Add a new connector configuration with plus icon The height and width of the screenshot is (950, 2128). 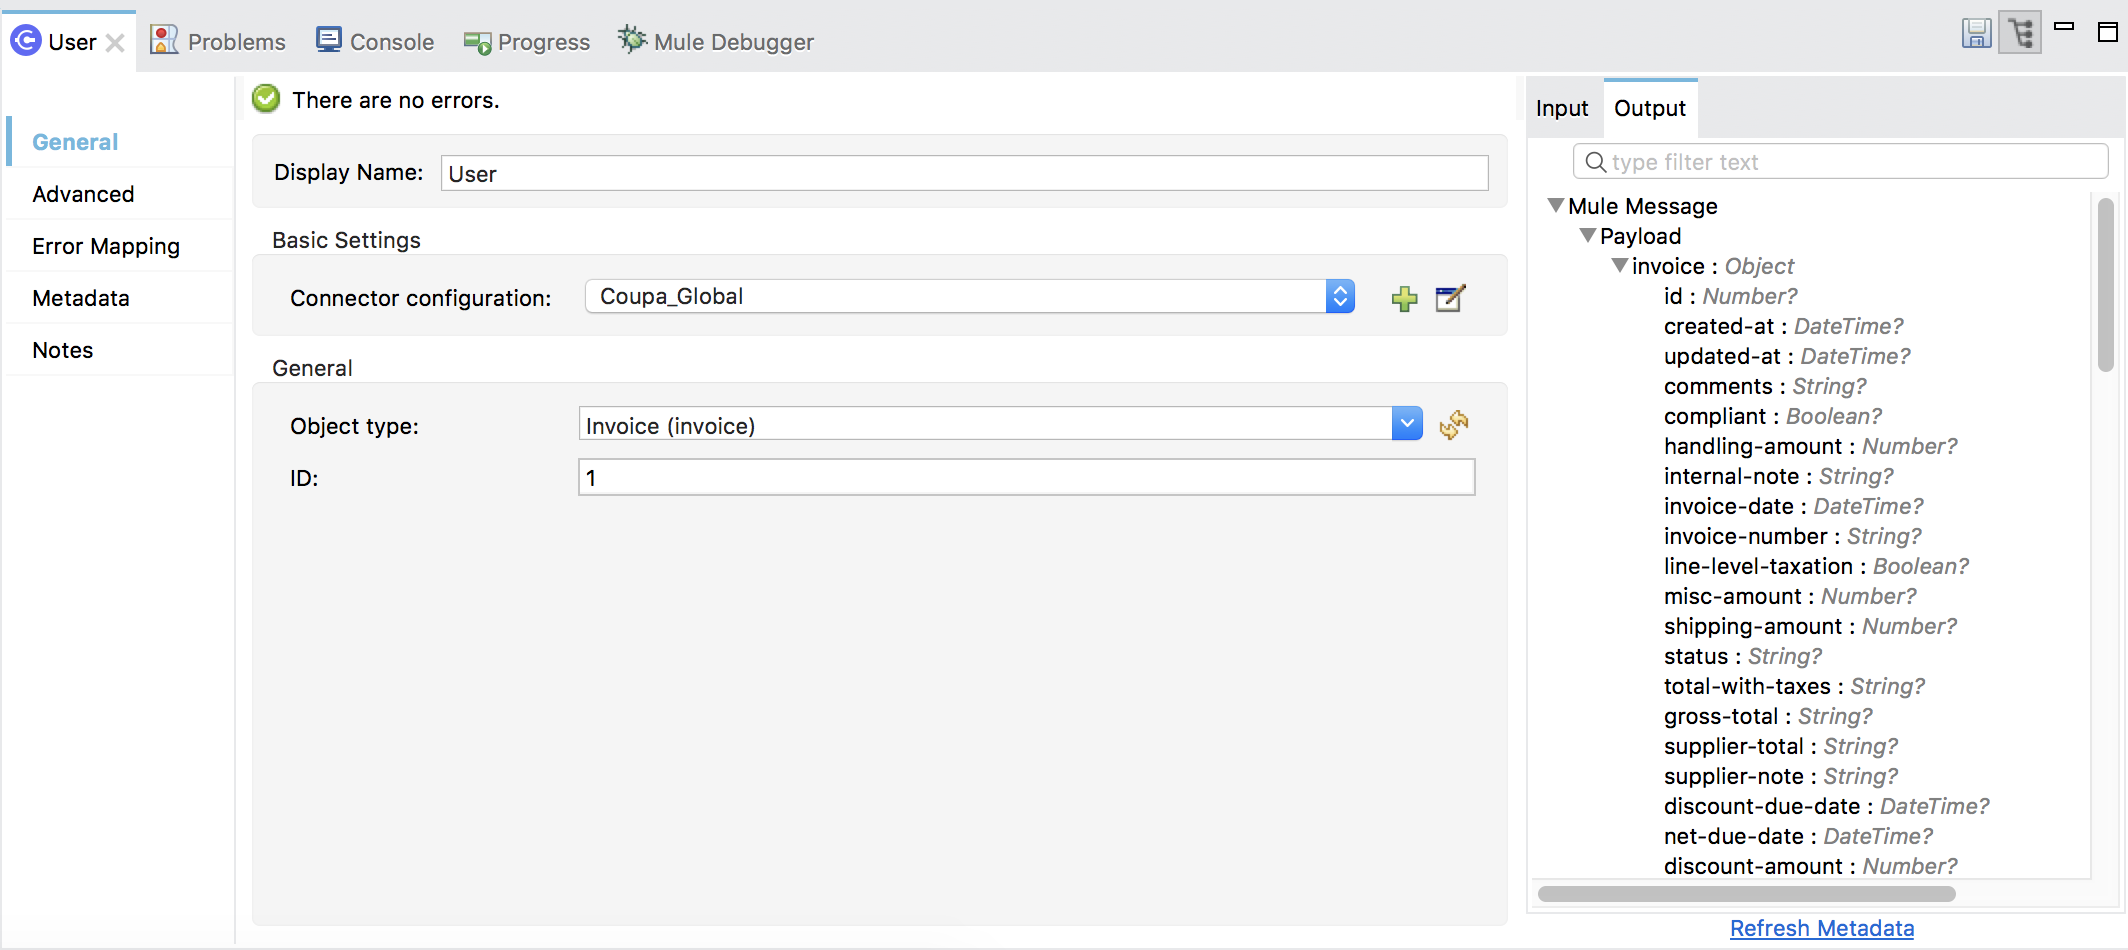pyautogui.click(x=1405, y=298)
